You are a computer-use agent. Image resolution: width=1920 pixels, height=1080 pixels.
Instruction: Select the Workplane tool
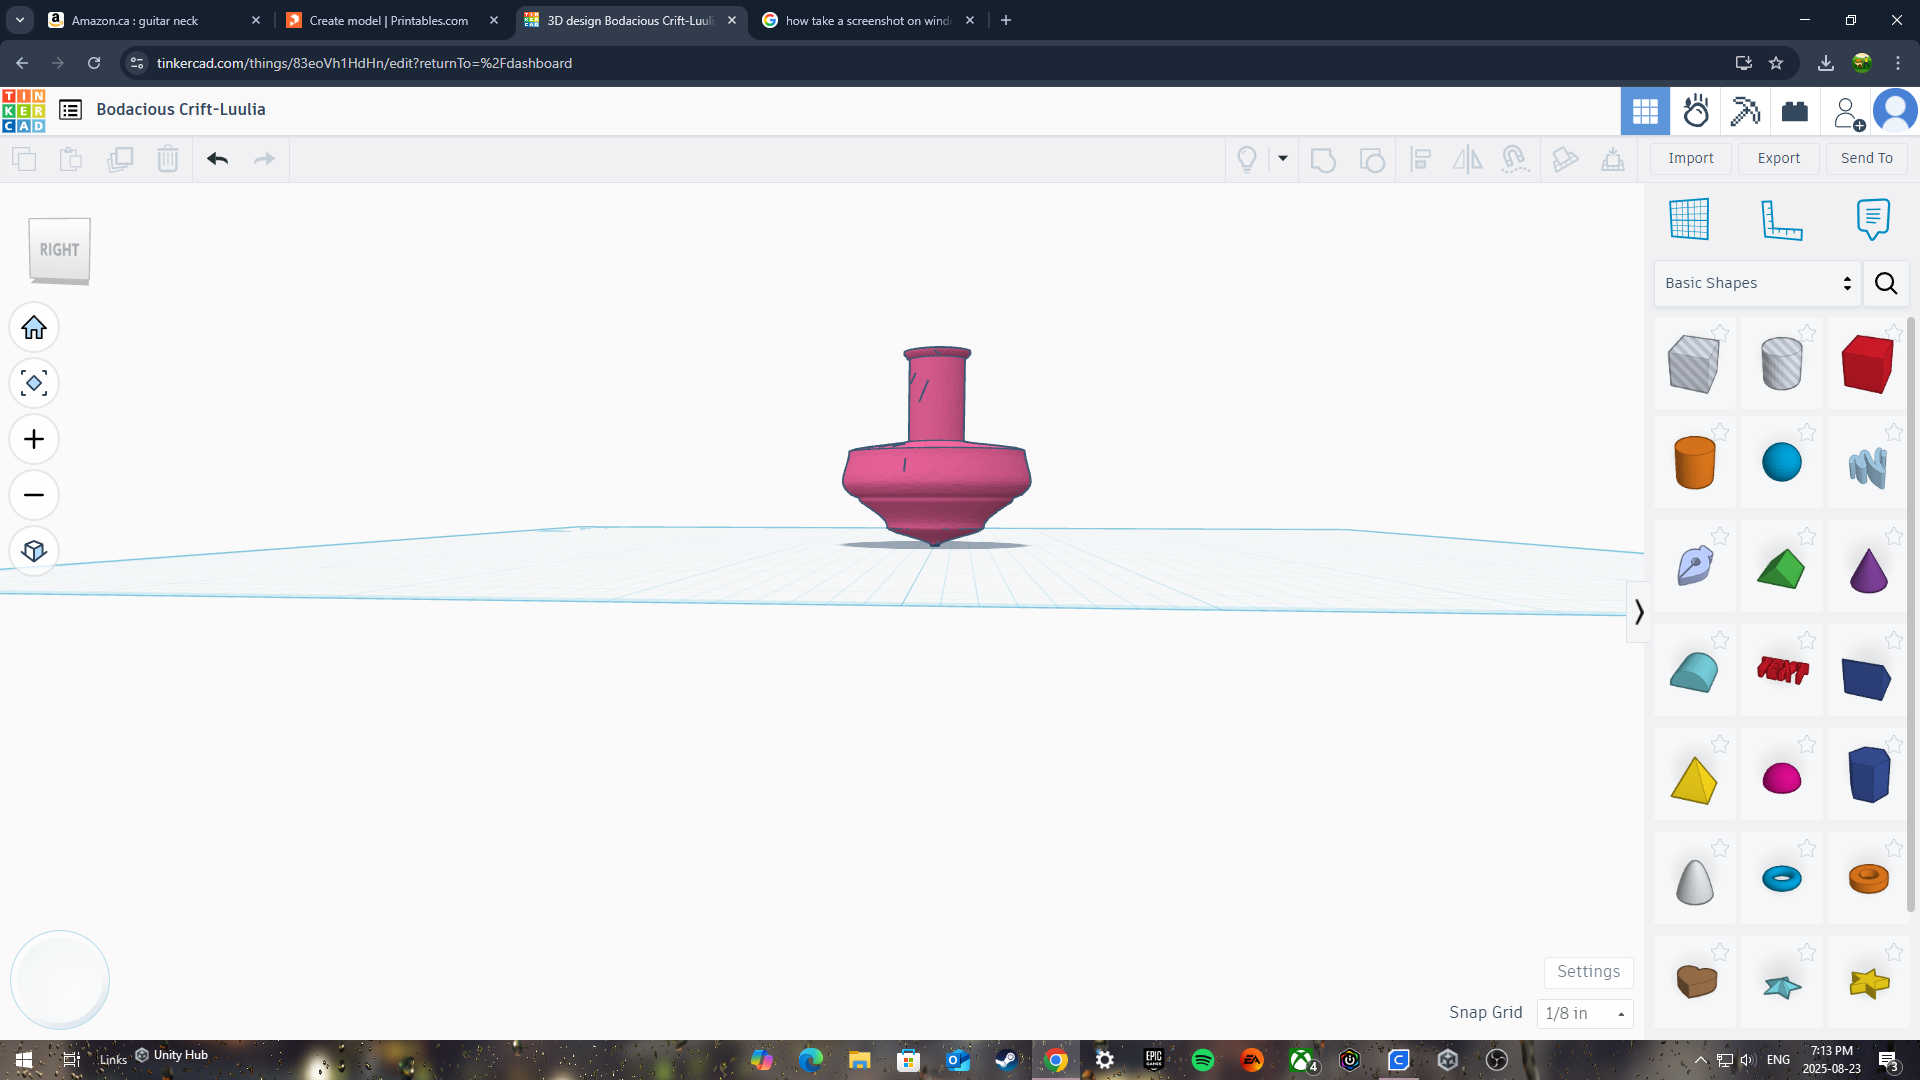(1689, 219)
